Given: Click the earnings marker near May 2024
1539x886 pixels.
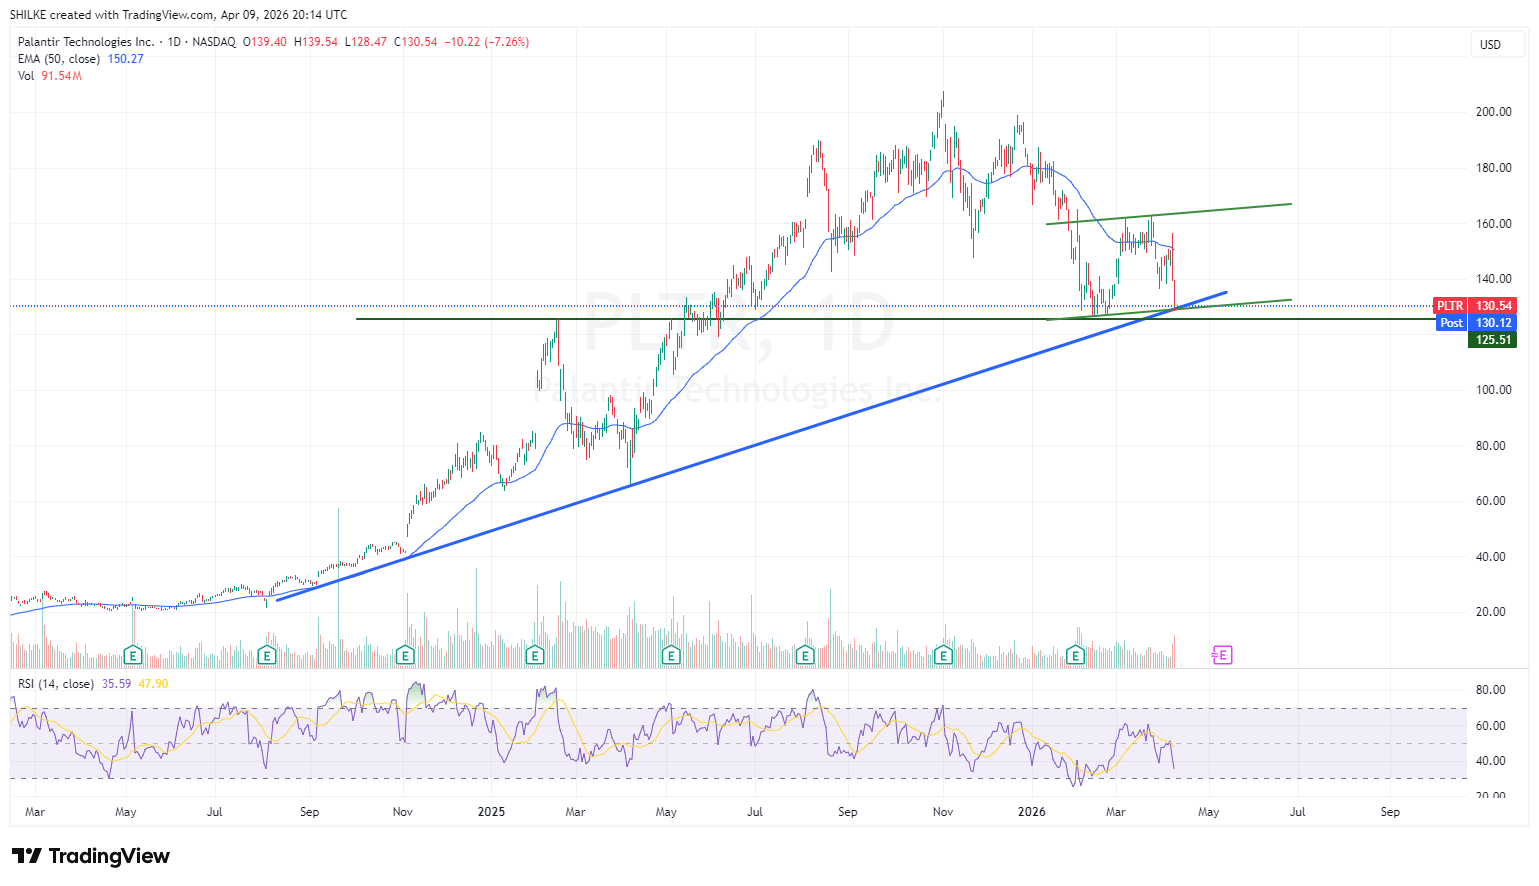Looking at the screenshot, I should [132, 656].
